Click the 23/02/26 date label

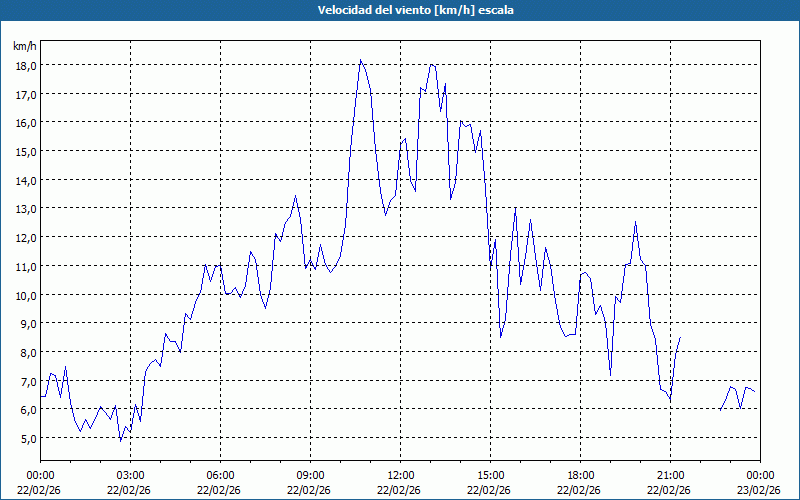click(759, 490)
